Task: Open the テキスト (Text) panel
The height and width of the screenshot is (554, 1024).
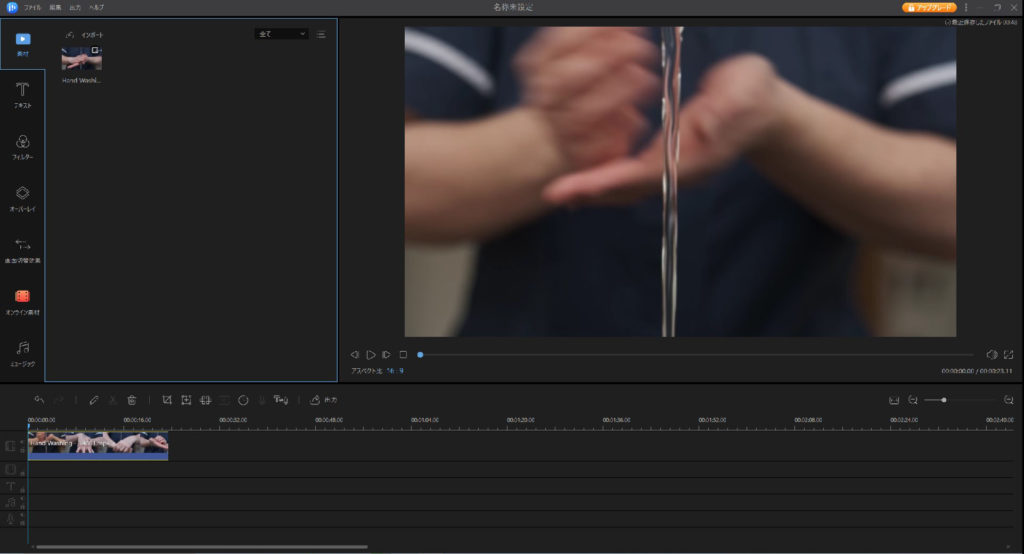Action: (x=23, y=95)
